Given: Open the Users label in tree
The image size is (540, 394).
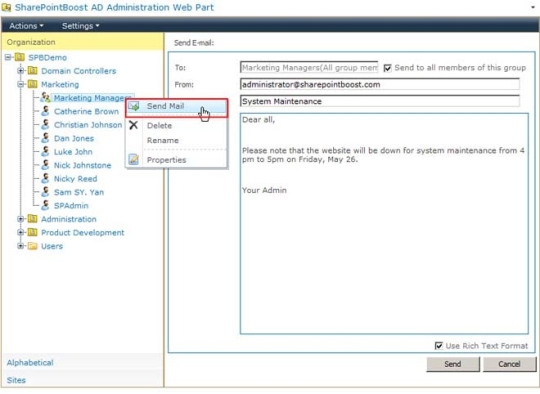Looking at the screenshot, I should pyautogui.click(x=52, y=246).
